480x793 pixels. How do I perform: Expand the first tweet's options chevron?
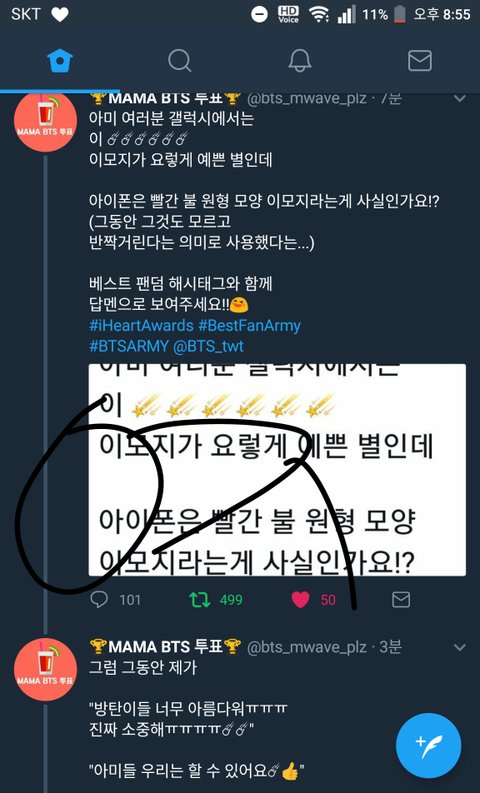[x=460, y=99]
